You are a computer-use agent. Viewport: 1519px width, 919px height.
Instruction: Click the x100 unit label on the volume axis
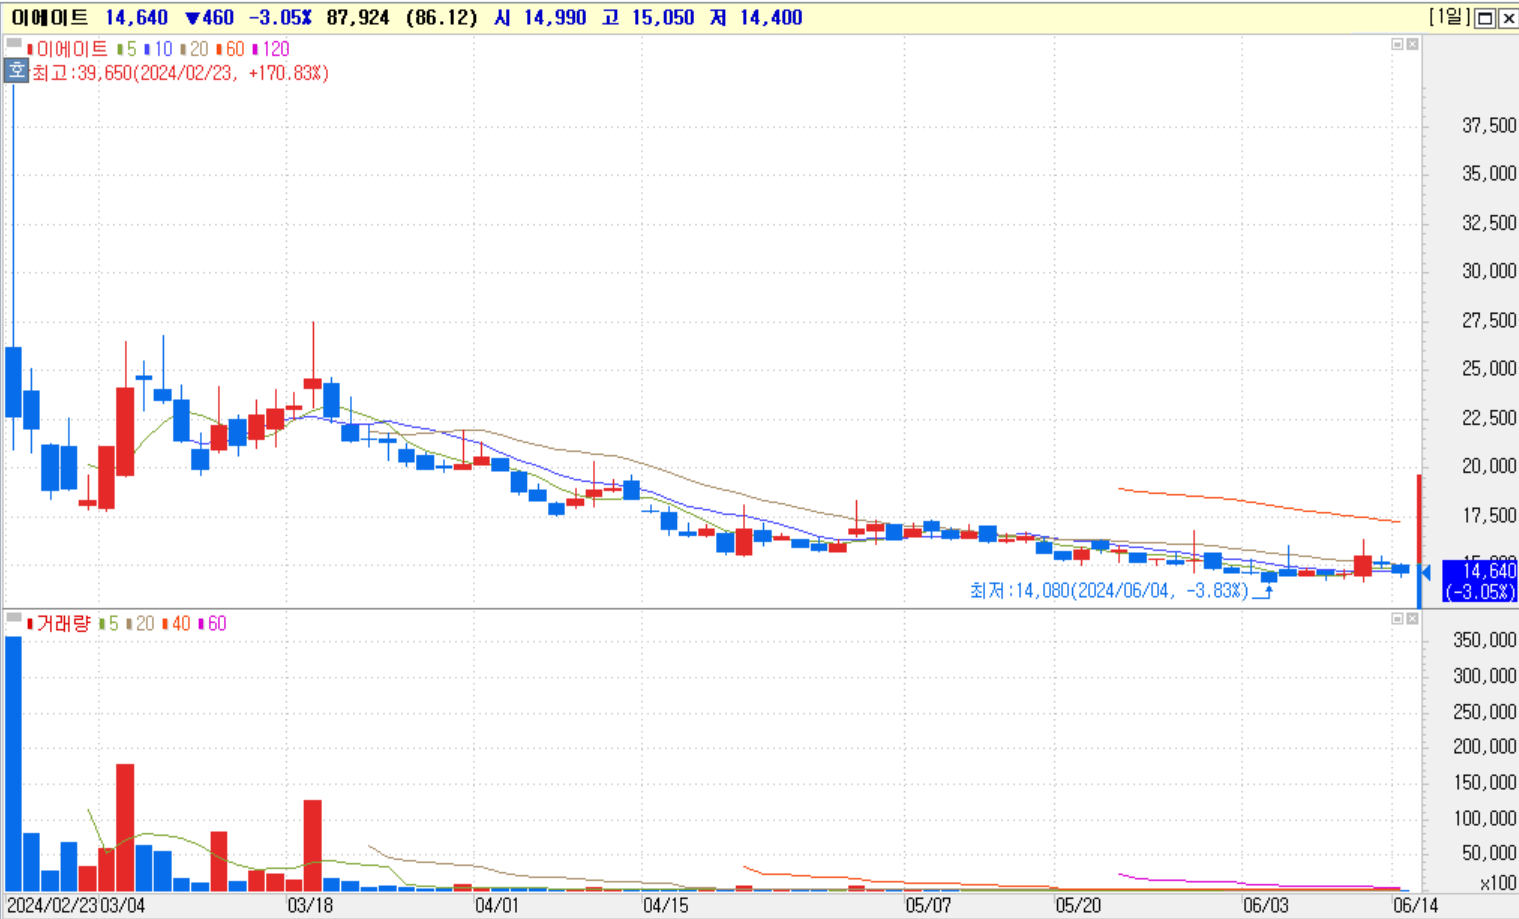pyautogui.click(x=1498, y=883)
